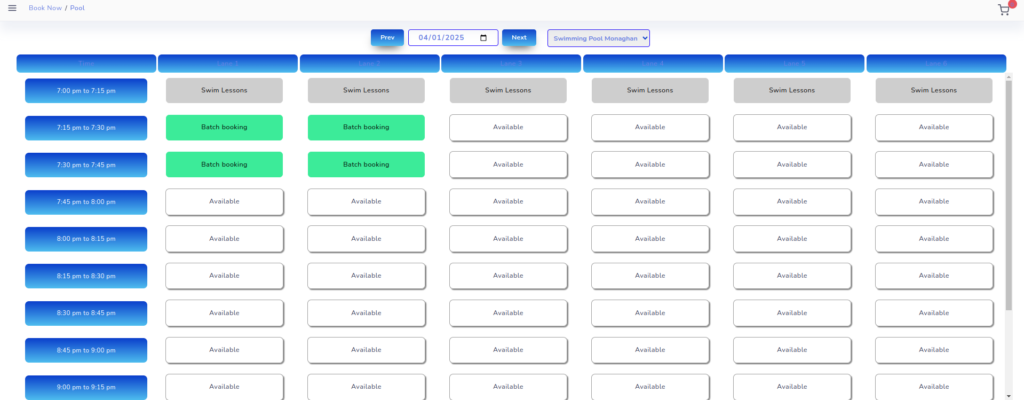Click the 8:00 pm to 8:15 pm time label
The image size is (1024, 400).
(x=86, y=239)
